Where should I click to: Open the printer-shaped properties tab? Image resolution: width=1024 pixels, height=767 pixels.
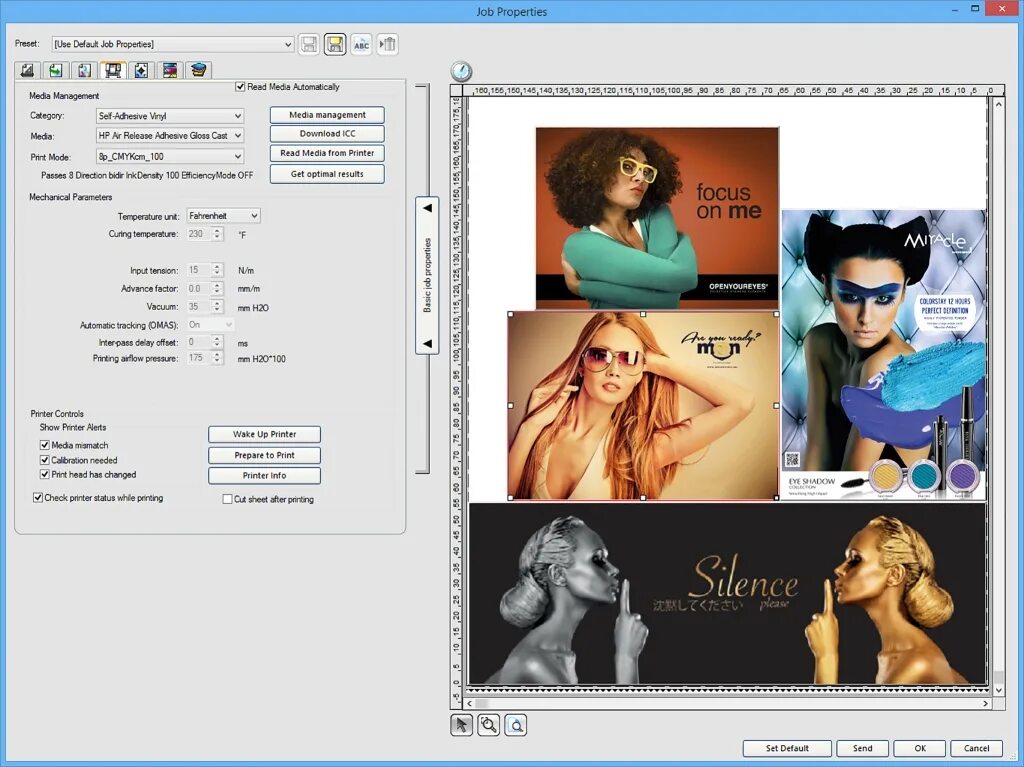coord(113,70)
